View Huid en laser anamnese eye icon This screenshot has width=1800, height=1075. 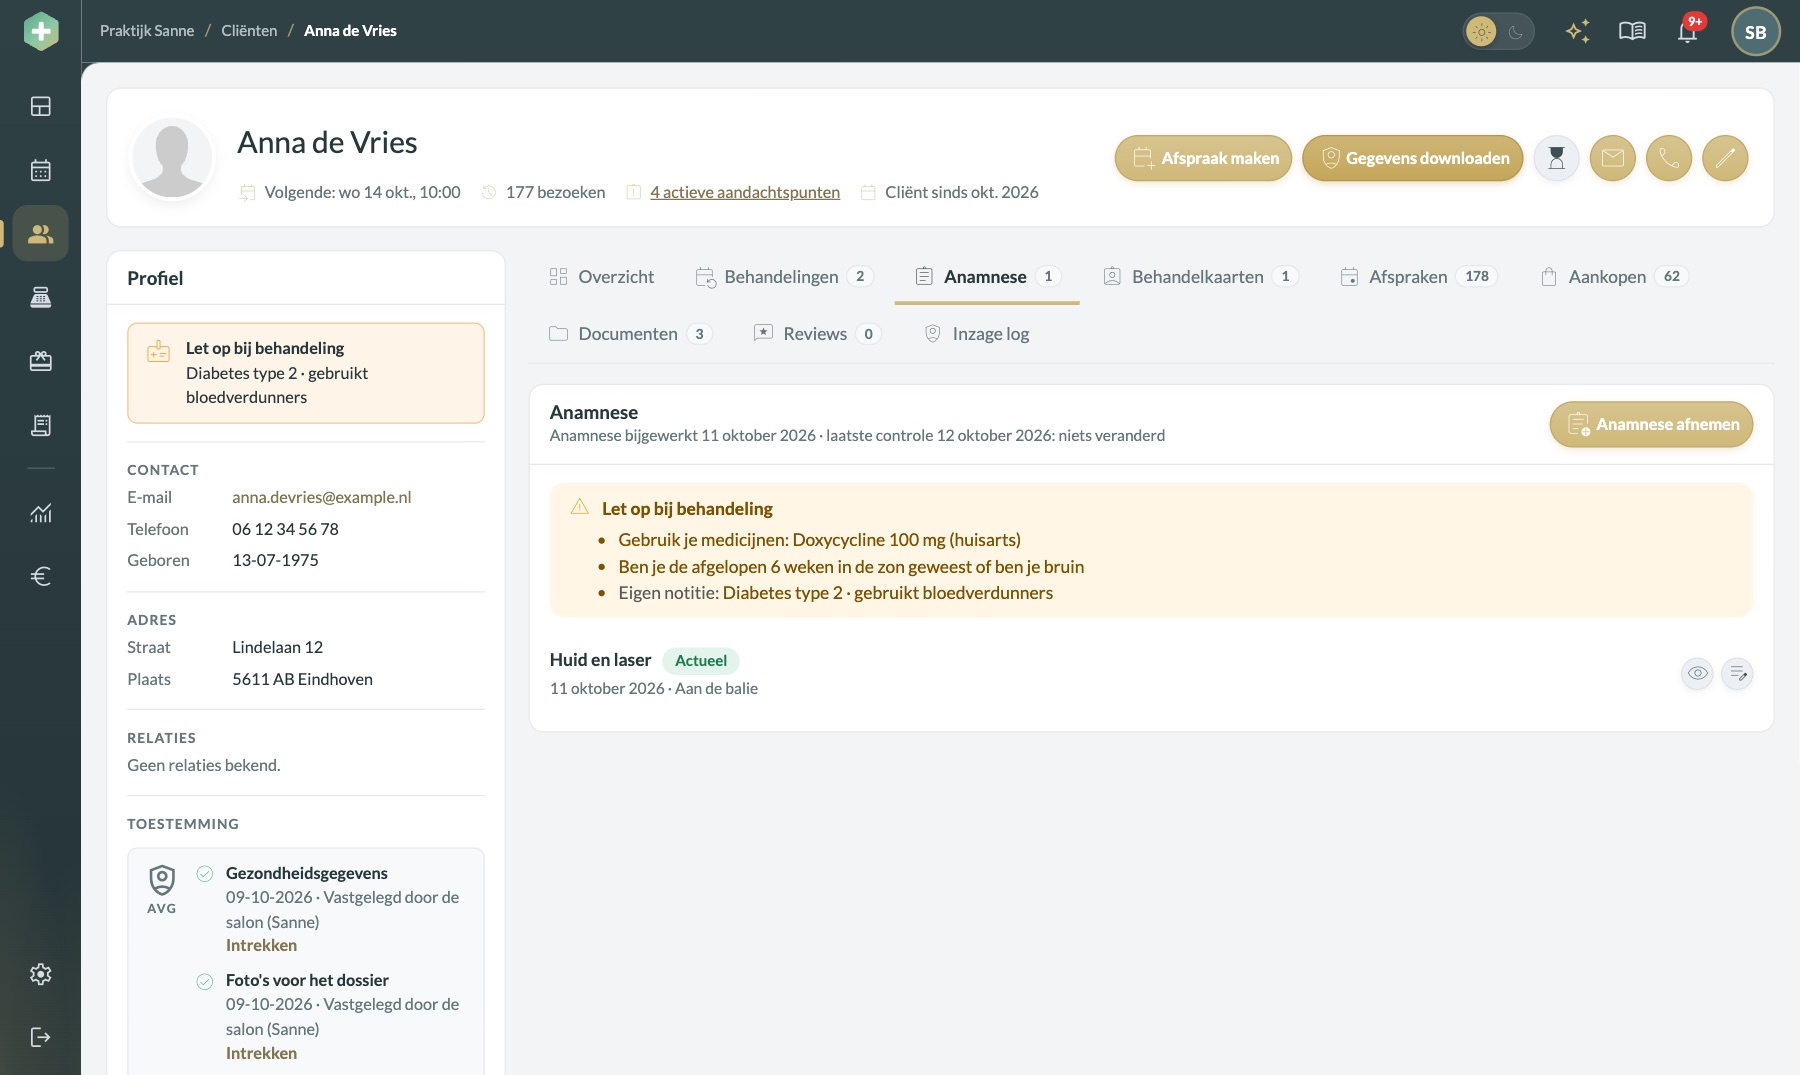pos(1697,674)
